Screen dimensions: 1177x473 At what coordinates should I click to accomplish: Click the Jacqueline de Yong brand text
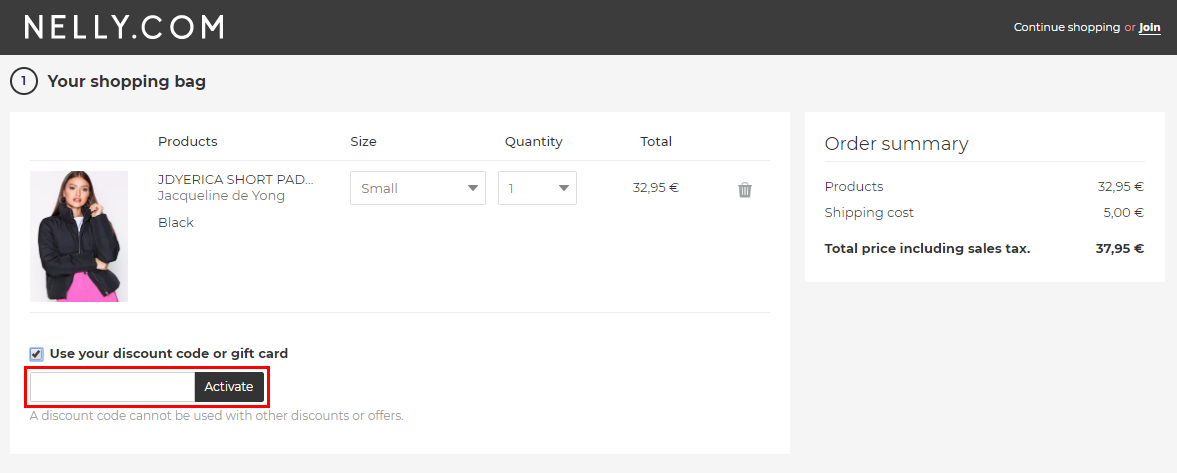click(x=221, y=196)
